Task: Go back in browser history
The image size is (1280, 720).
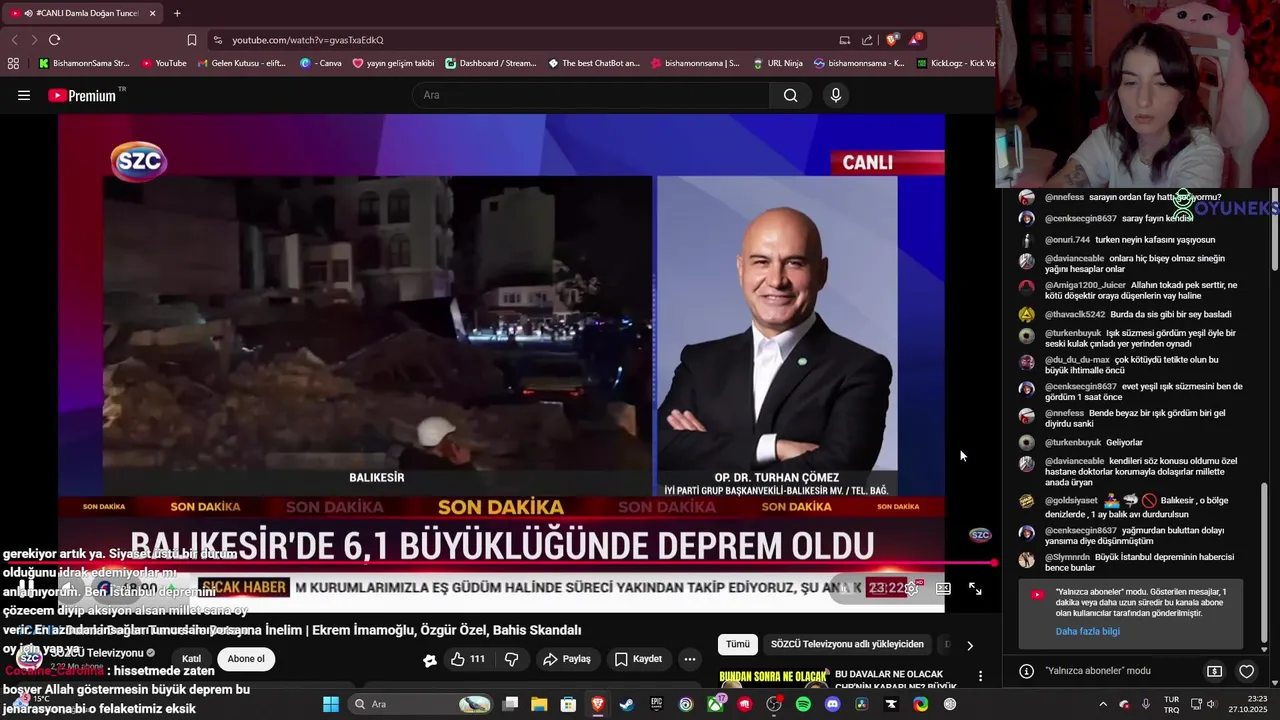Action: click(14, 40)
